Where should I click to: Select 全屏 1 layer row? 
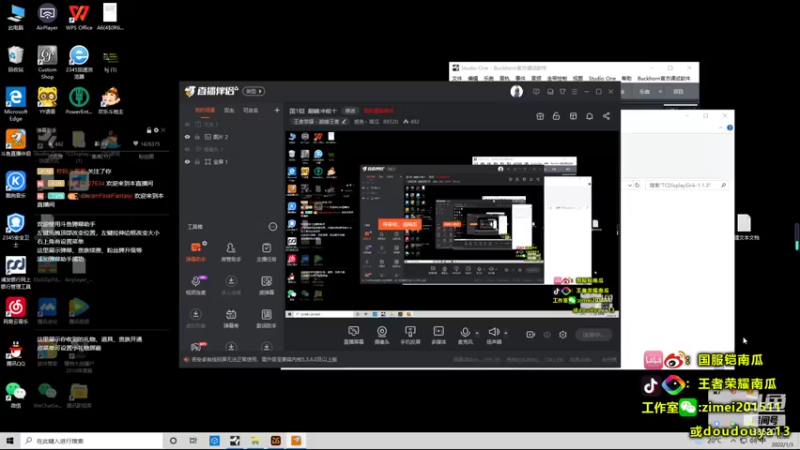click(232, 162)
